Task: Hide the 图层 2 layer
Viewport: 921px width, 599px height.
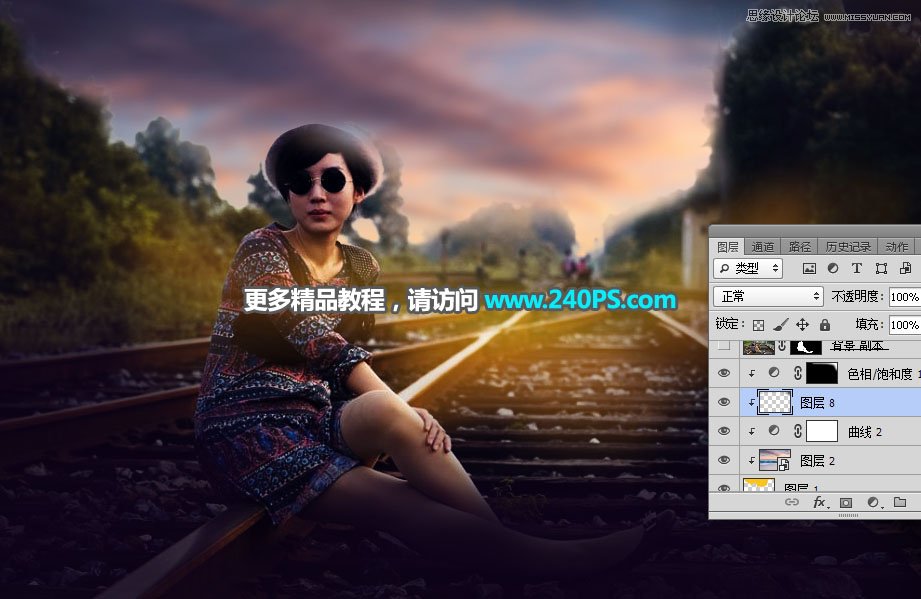Action: (x=724, y=460)
